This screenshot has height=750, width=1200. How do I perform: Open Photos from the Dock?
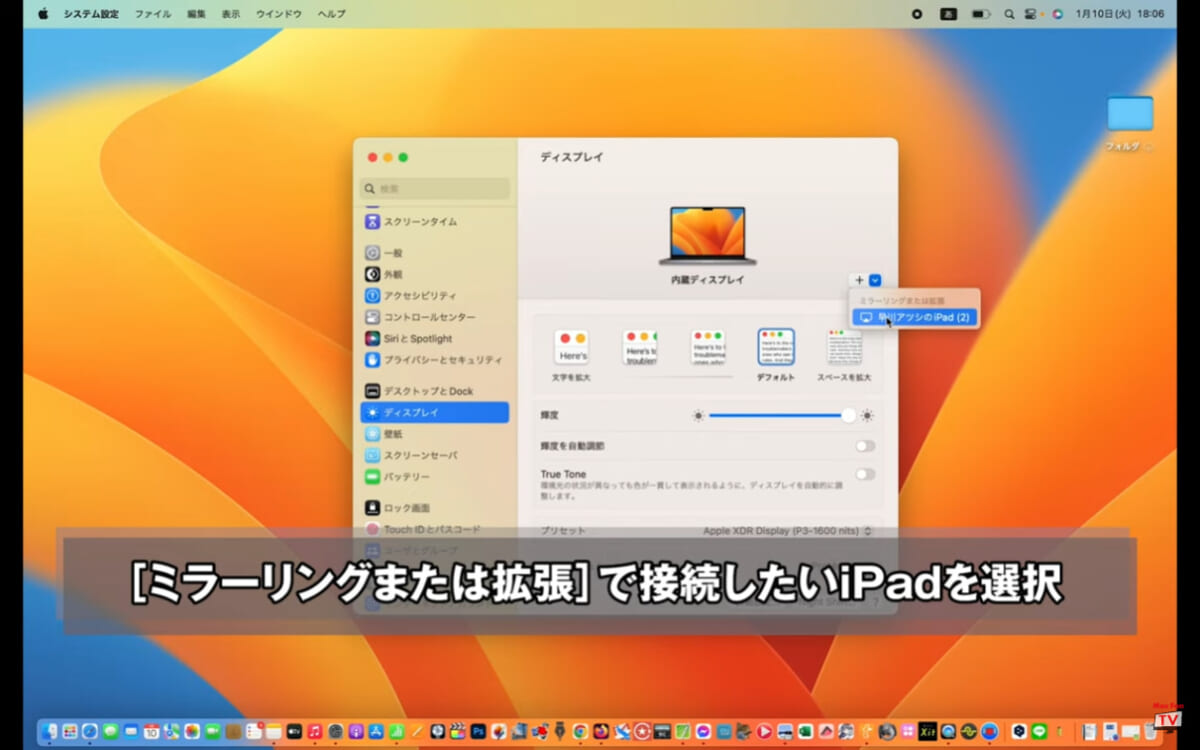[x=192, y=732]
